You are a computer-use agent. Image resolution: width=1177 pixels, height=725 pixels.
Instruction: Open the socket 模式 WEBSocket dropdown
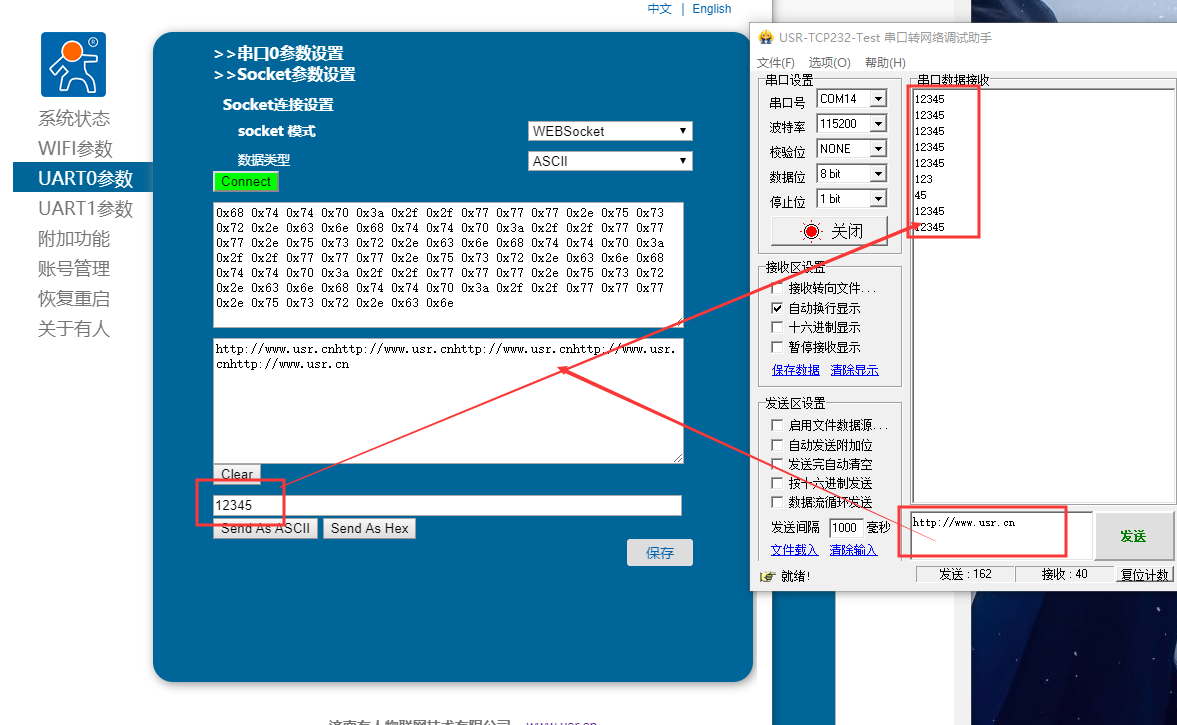610,131
